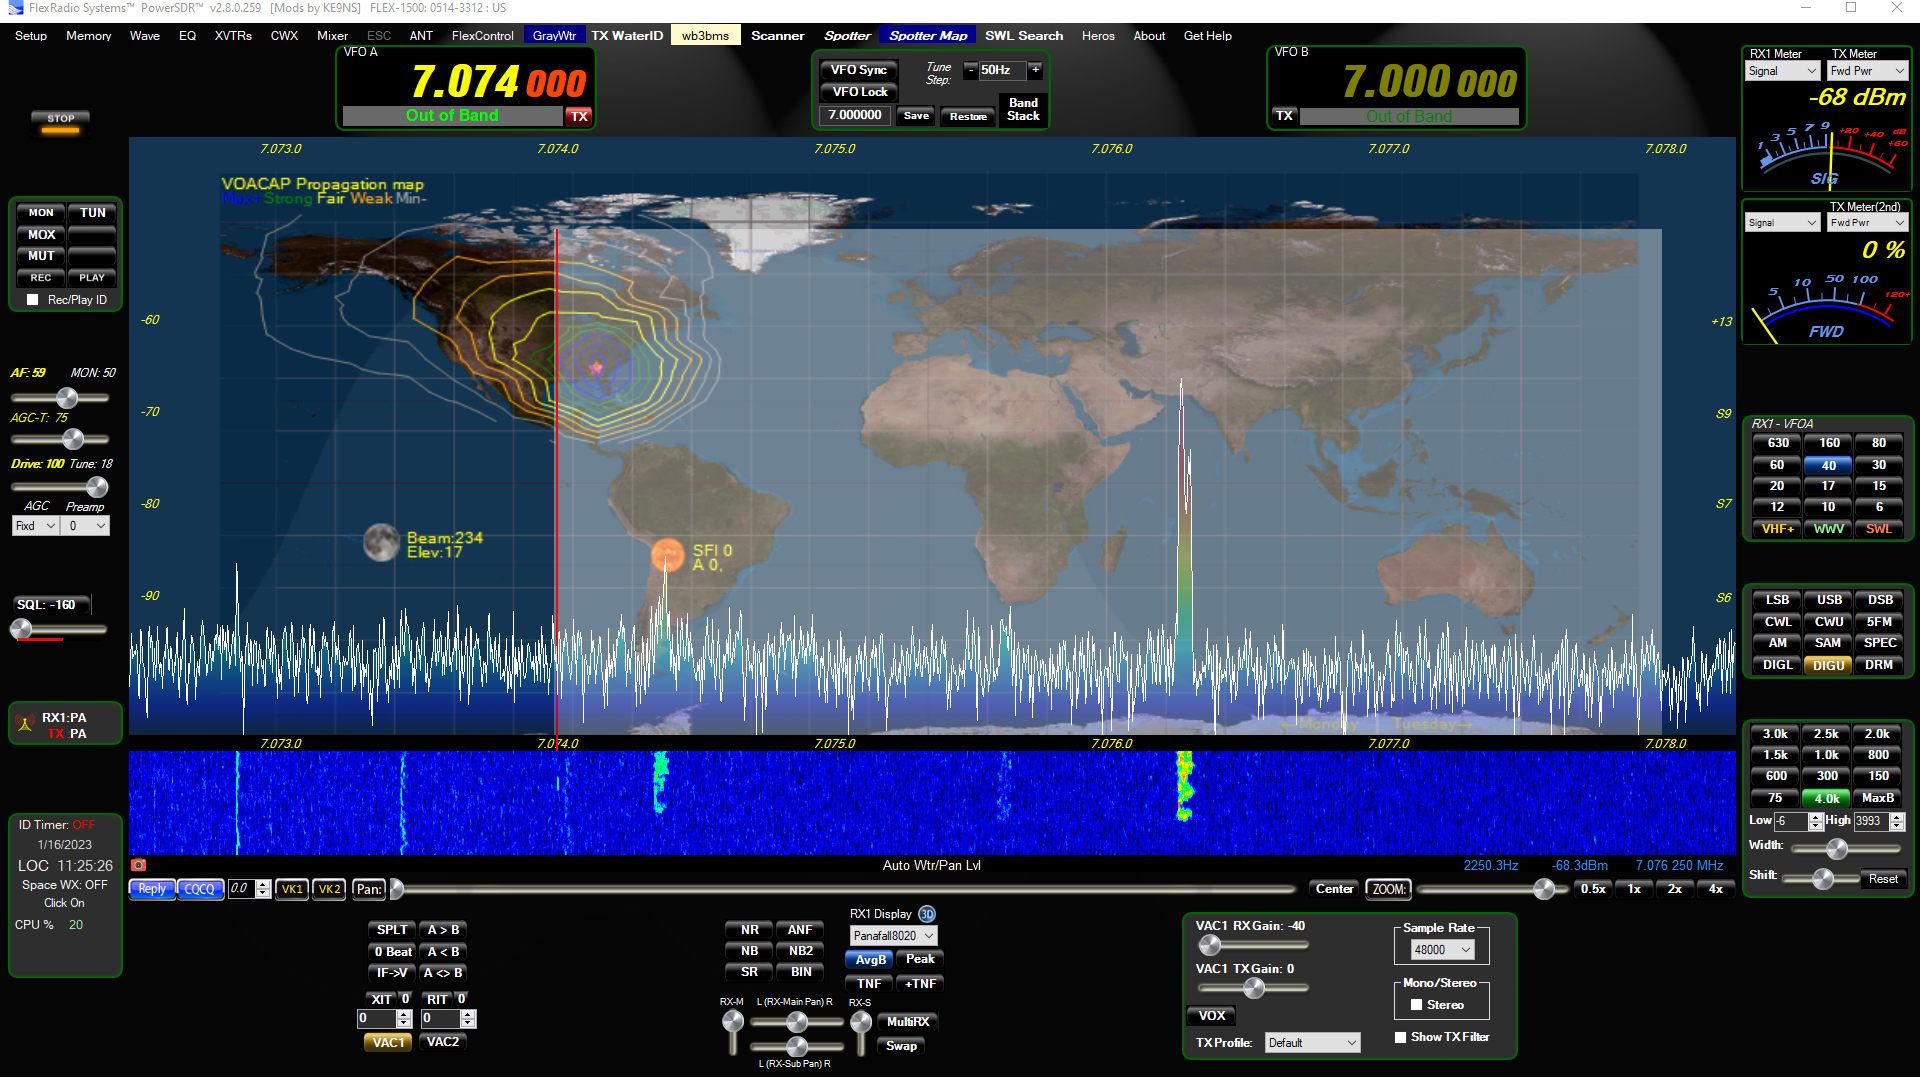The image size is (1920, 1077).
Task: Click the red TX indicator on VFO A
Action: click(579, 116)
